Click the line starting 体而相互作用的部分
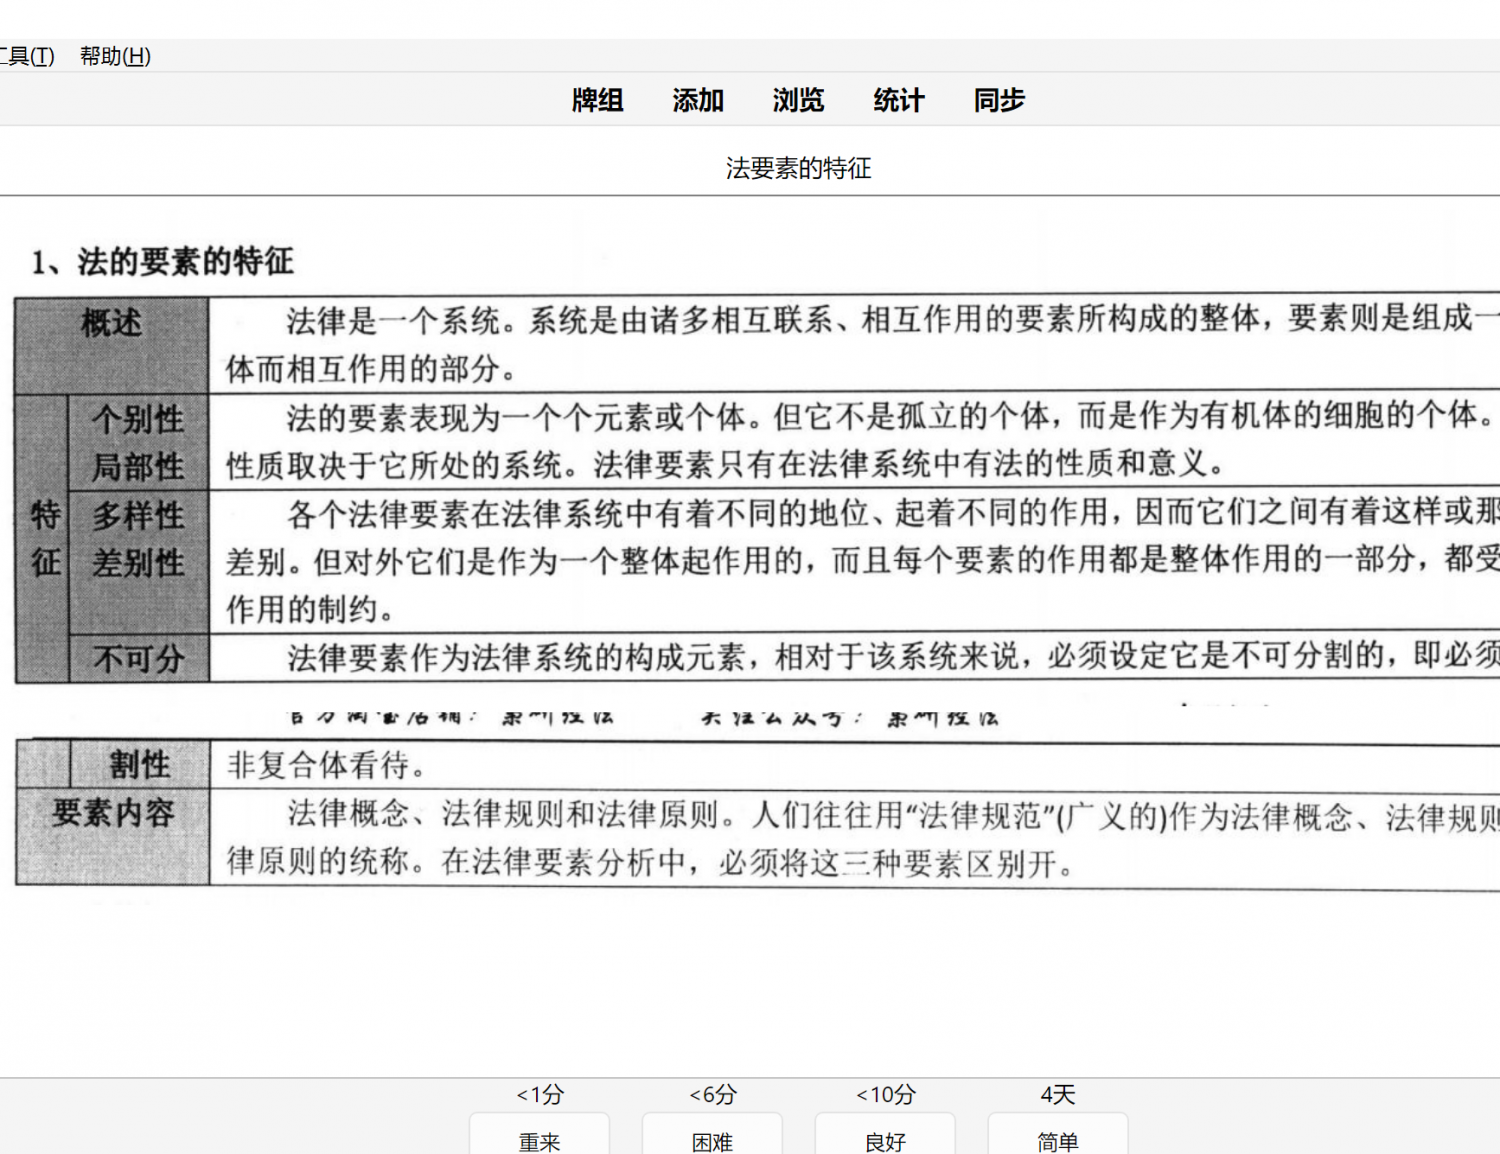 click(372, 369)
